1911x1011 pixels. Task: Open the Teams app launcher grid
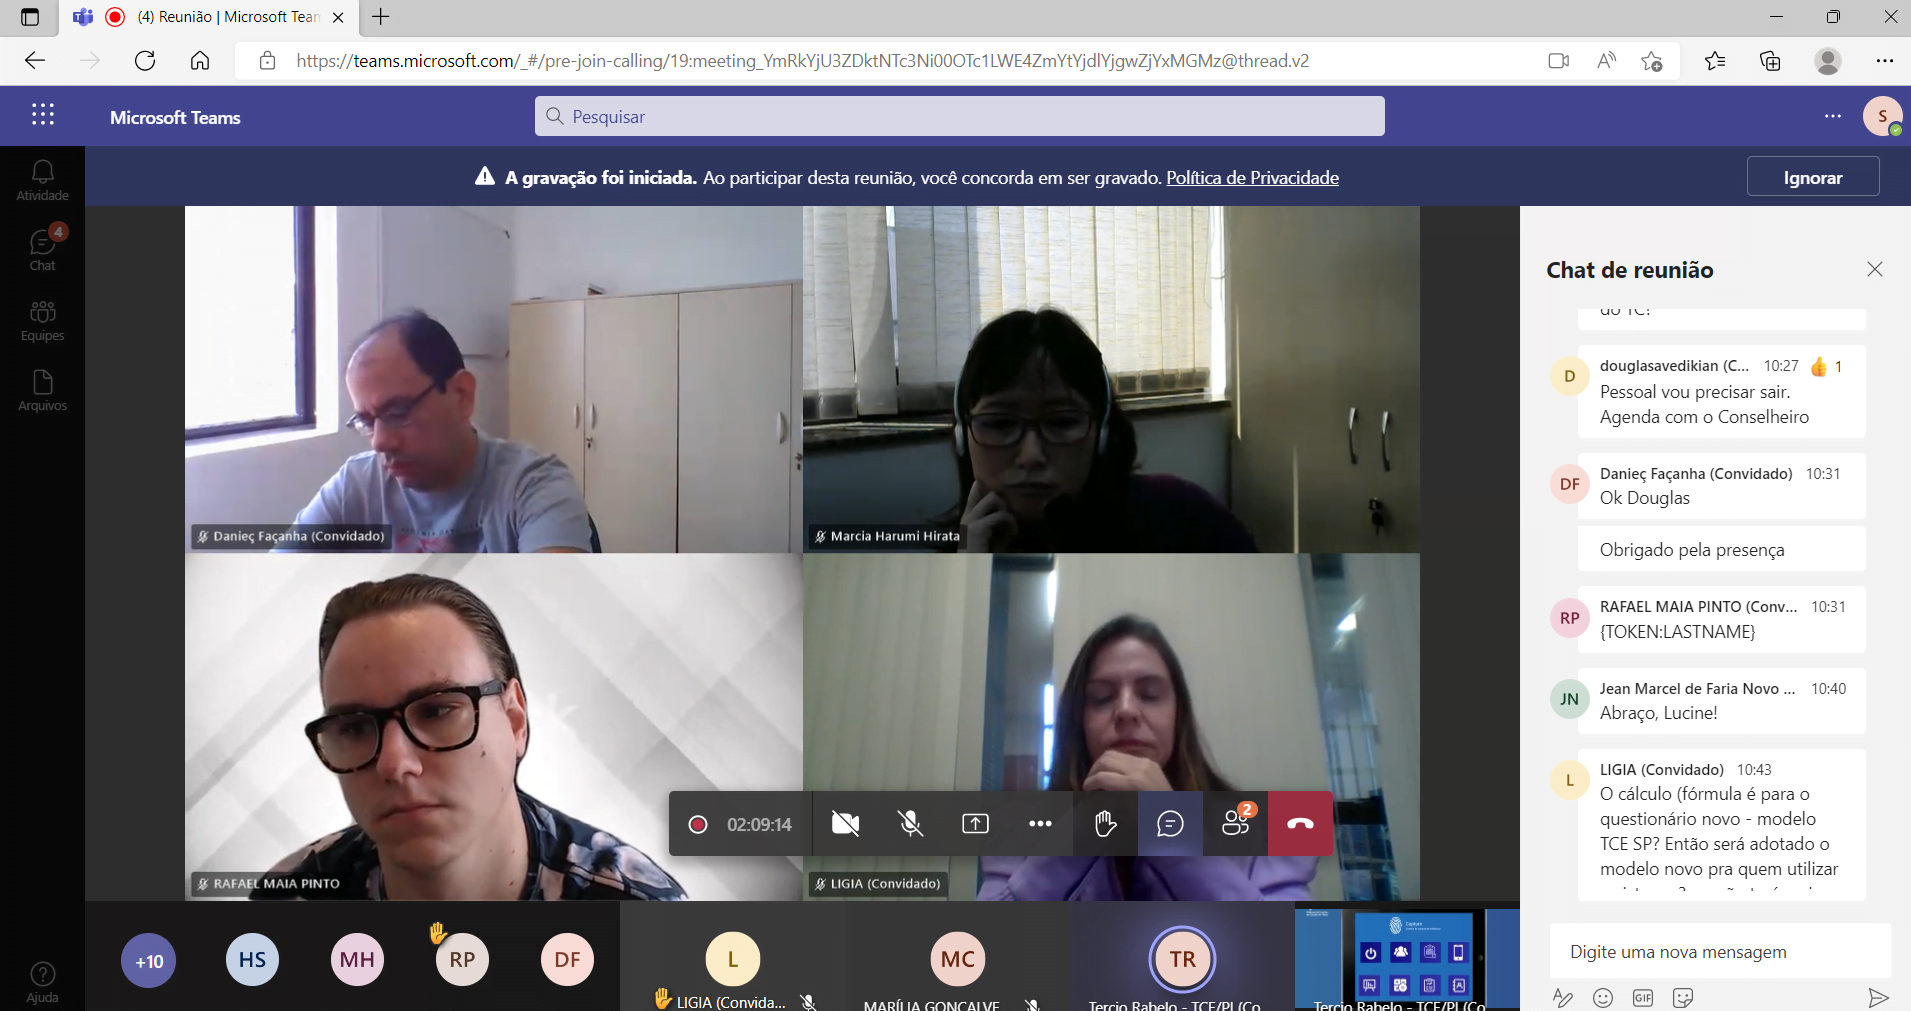(42, 115)
